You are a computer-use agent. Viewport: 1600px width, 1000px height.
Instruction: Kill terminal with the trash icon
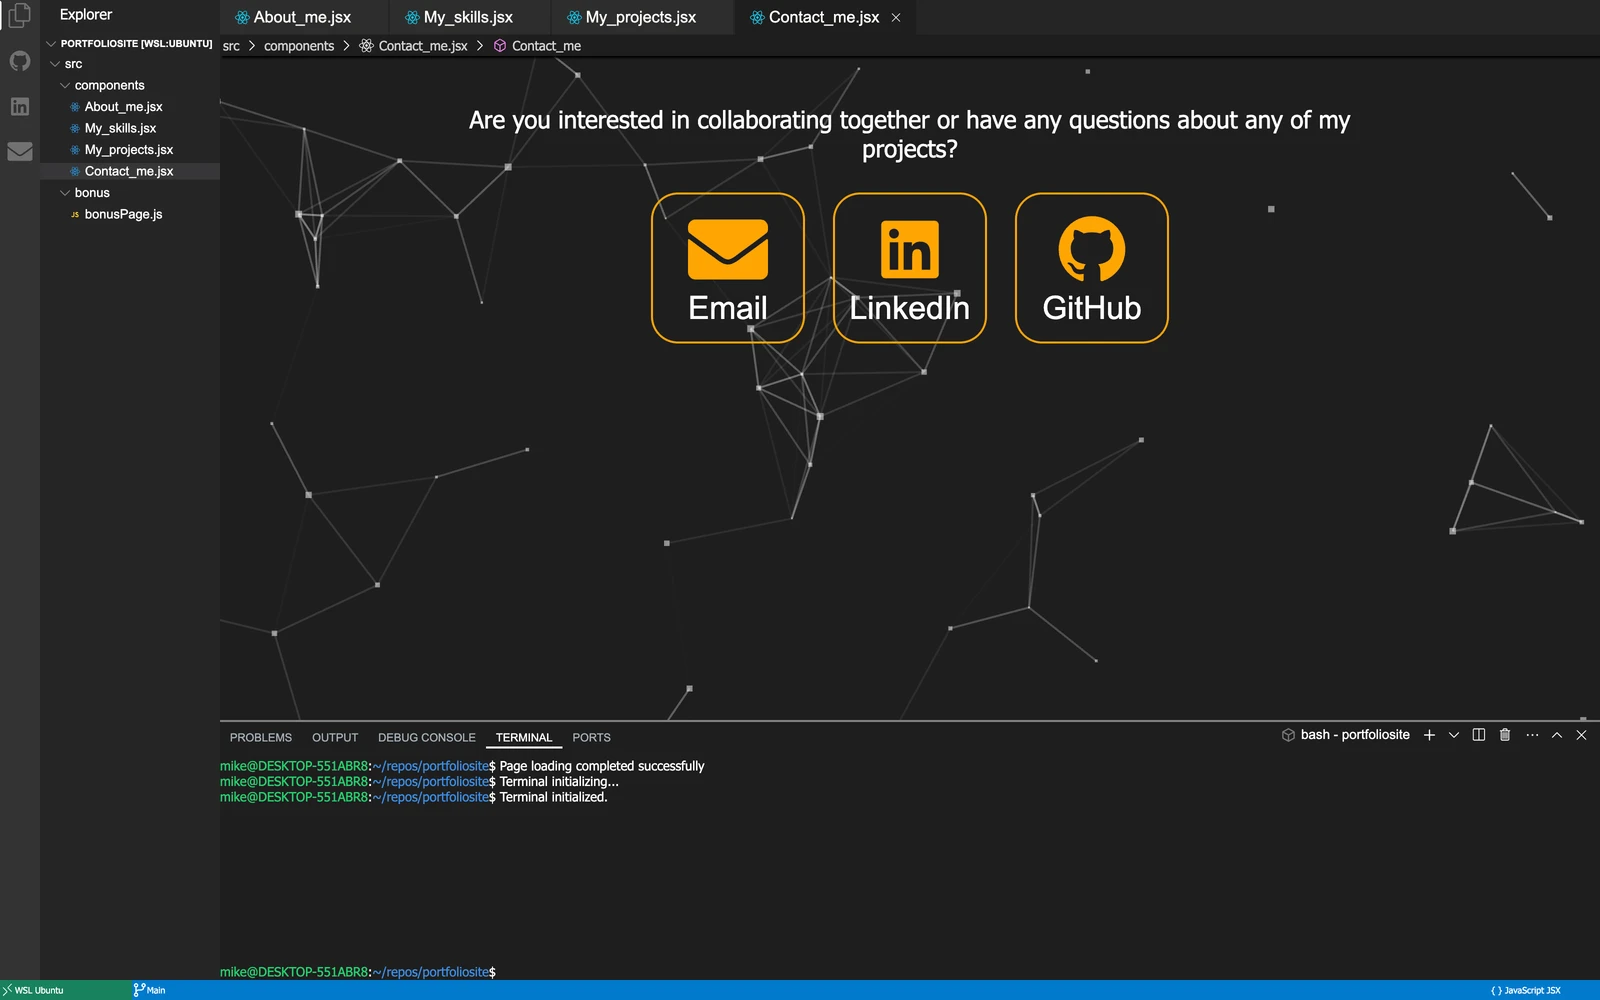1505,735
